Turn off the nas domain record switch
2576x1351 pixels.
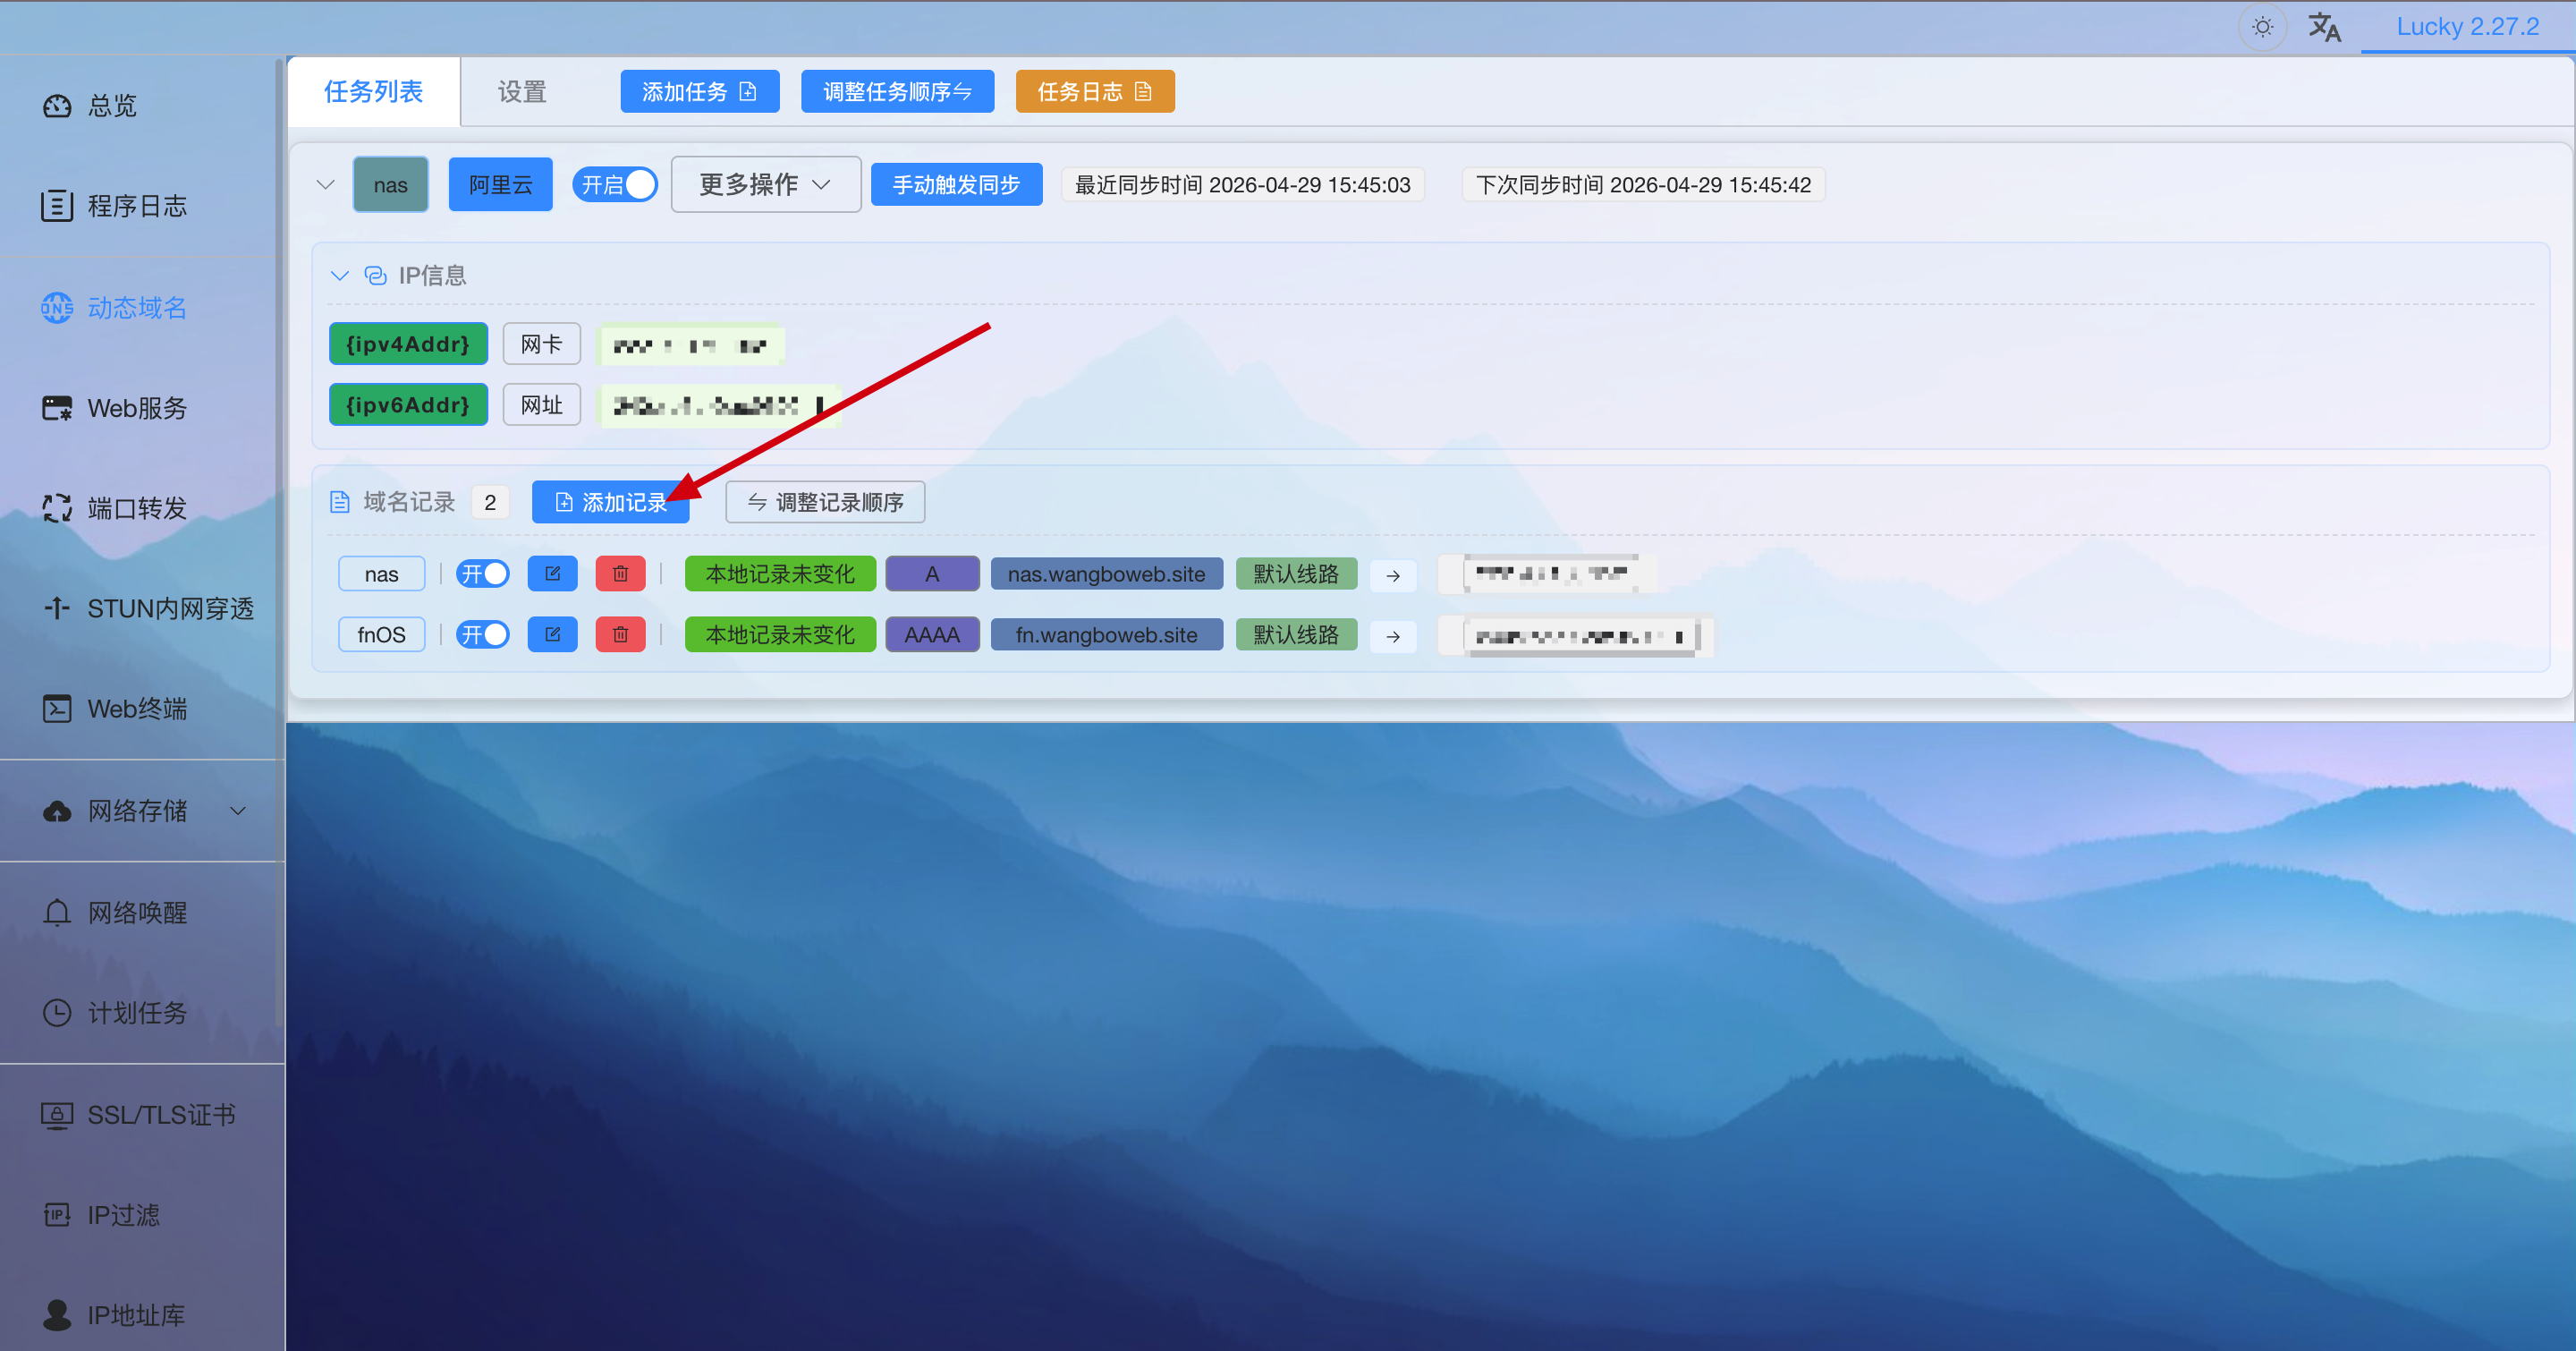point(483,574)
